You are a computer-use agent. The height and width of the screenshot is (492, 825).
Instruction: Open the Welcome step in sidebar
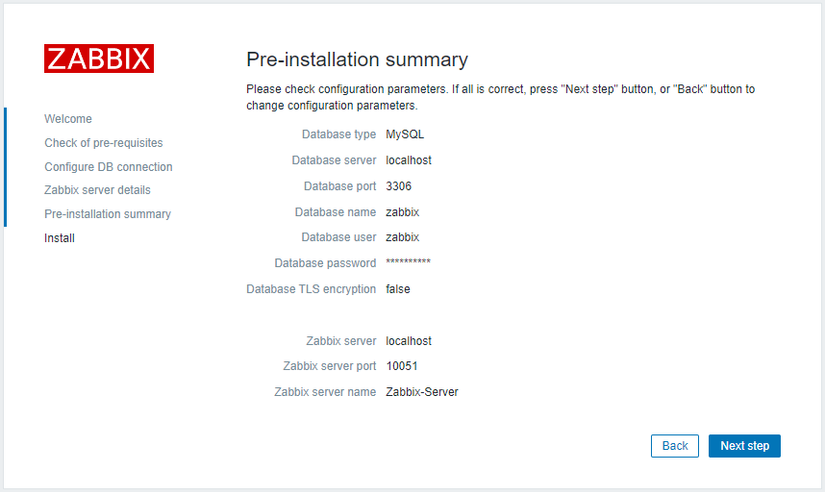pos(68,119)
